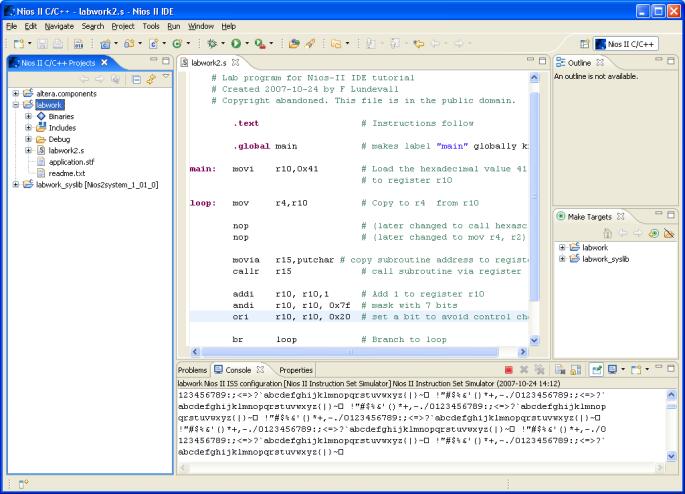Click the green Run button in toolbar

coord(237,44)
